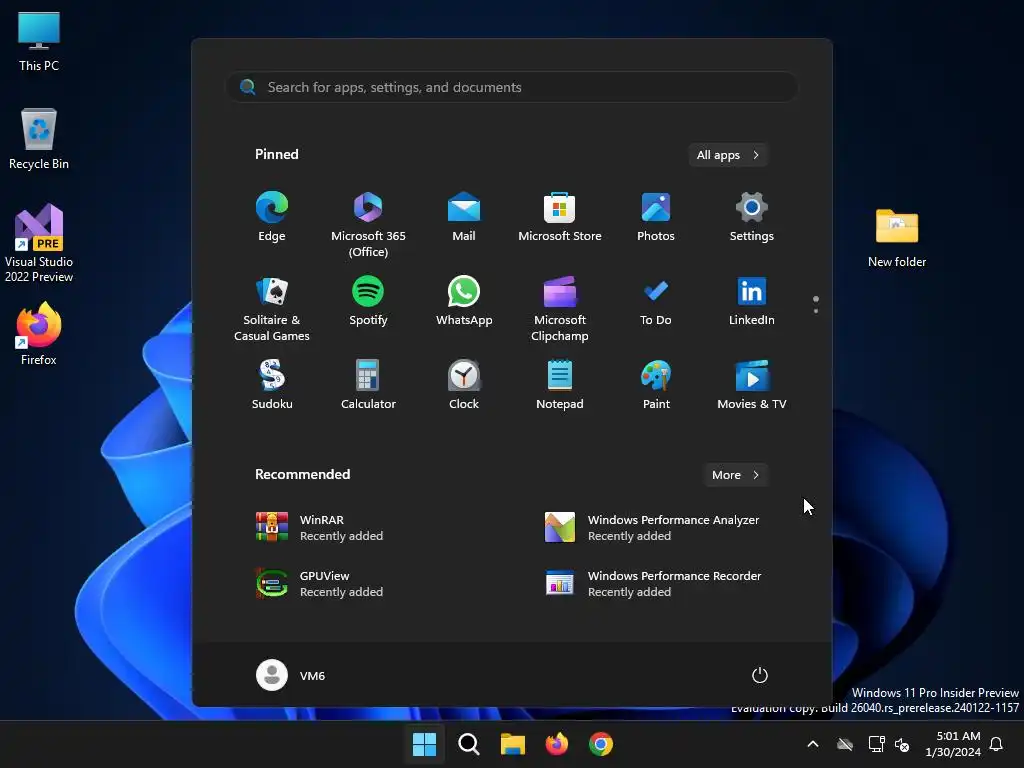Screen dimensions: 1024x768
Task: Open Edge from pinned apps
Action: pyautogui.click(x=272, y=217)
